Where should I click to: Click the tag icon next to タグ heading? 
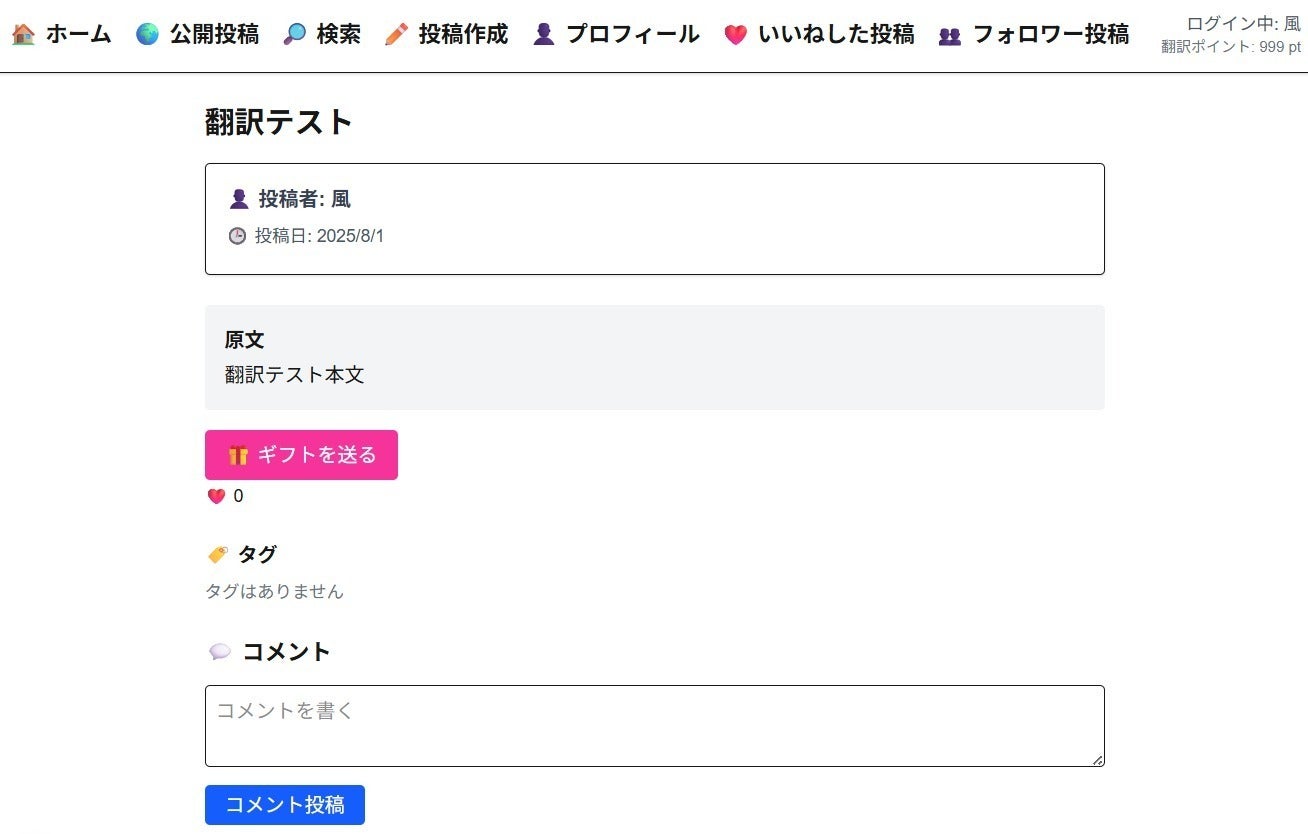(218, 553)
